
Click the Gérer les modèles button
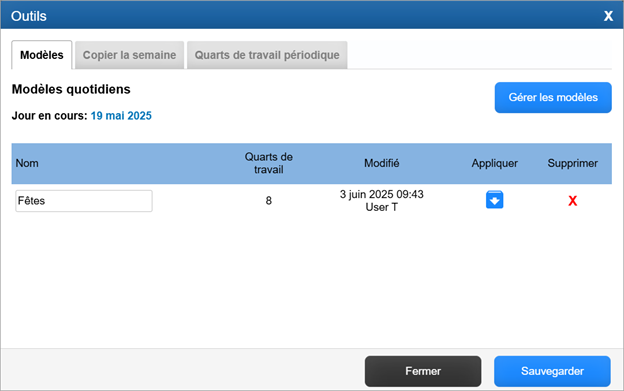553,97
